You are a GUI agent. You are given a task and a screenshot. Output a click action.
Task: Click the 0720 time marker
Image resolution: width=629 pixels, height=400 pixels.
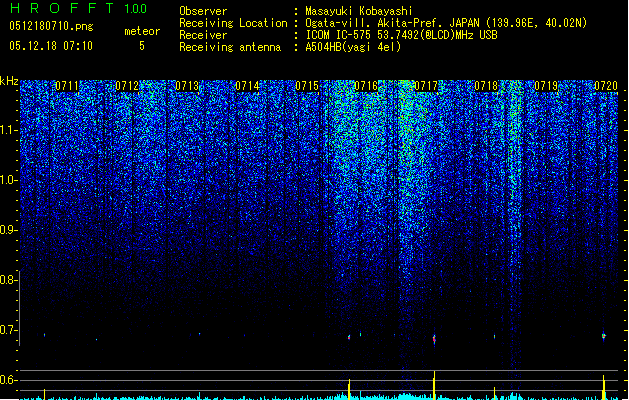[x=606, y=86]
